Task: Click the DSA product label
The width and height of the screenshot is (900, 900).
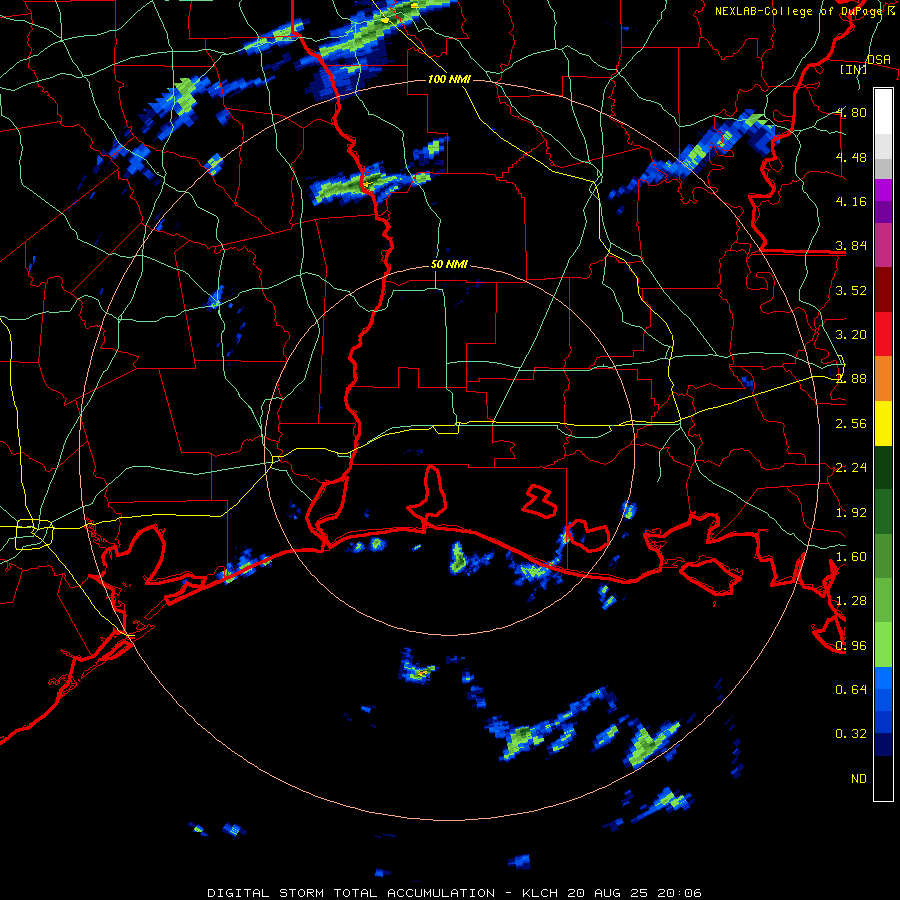Action: [x=879, y=59]
